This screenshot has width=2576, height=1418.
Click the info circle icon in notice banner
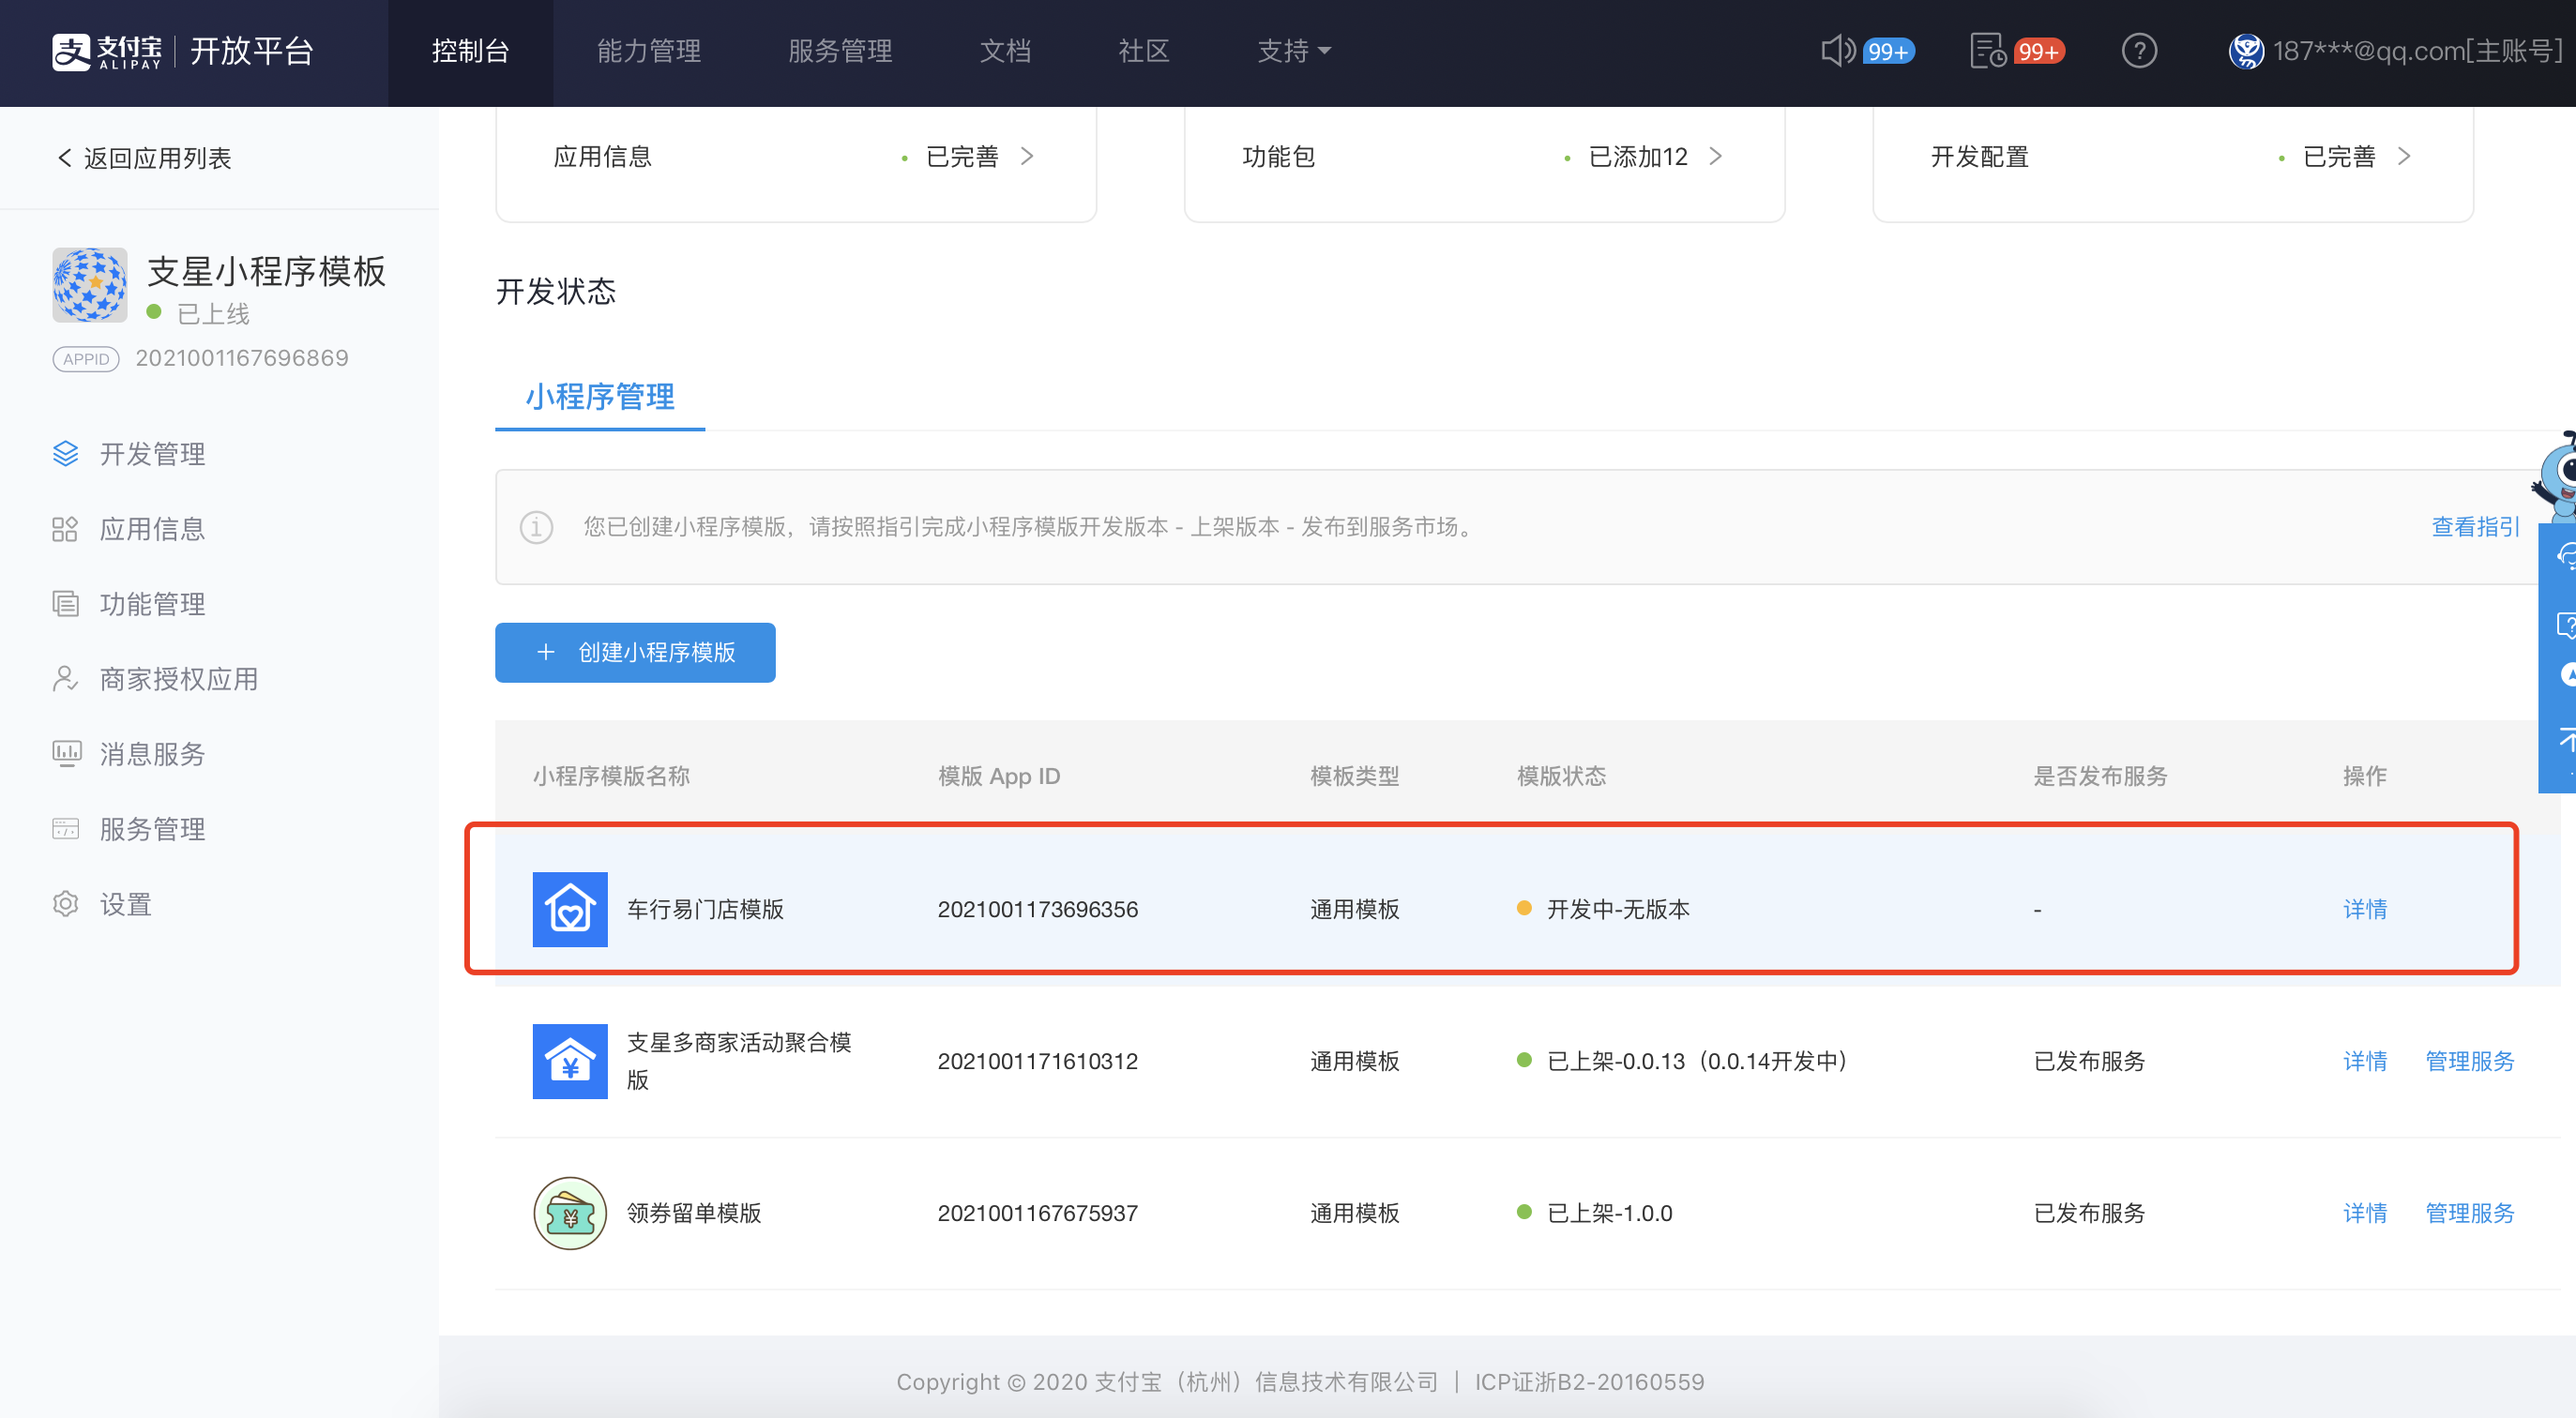[536, 527]
